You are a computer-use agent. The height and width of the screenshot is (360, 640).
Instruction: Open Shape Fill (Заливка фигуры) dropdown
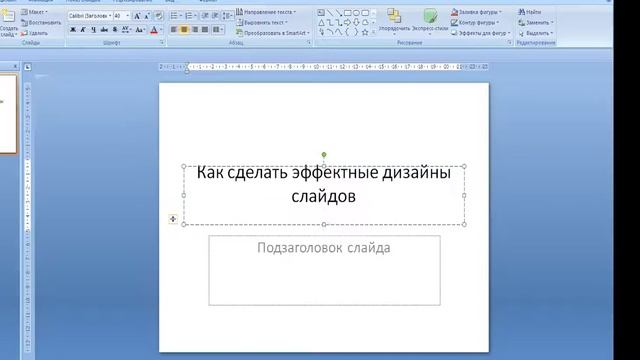pos(477,12)
